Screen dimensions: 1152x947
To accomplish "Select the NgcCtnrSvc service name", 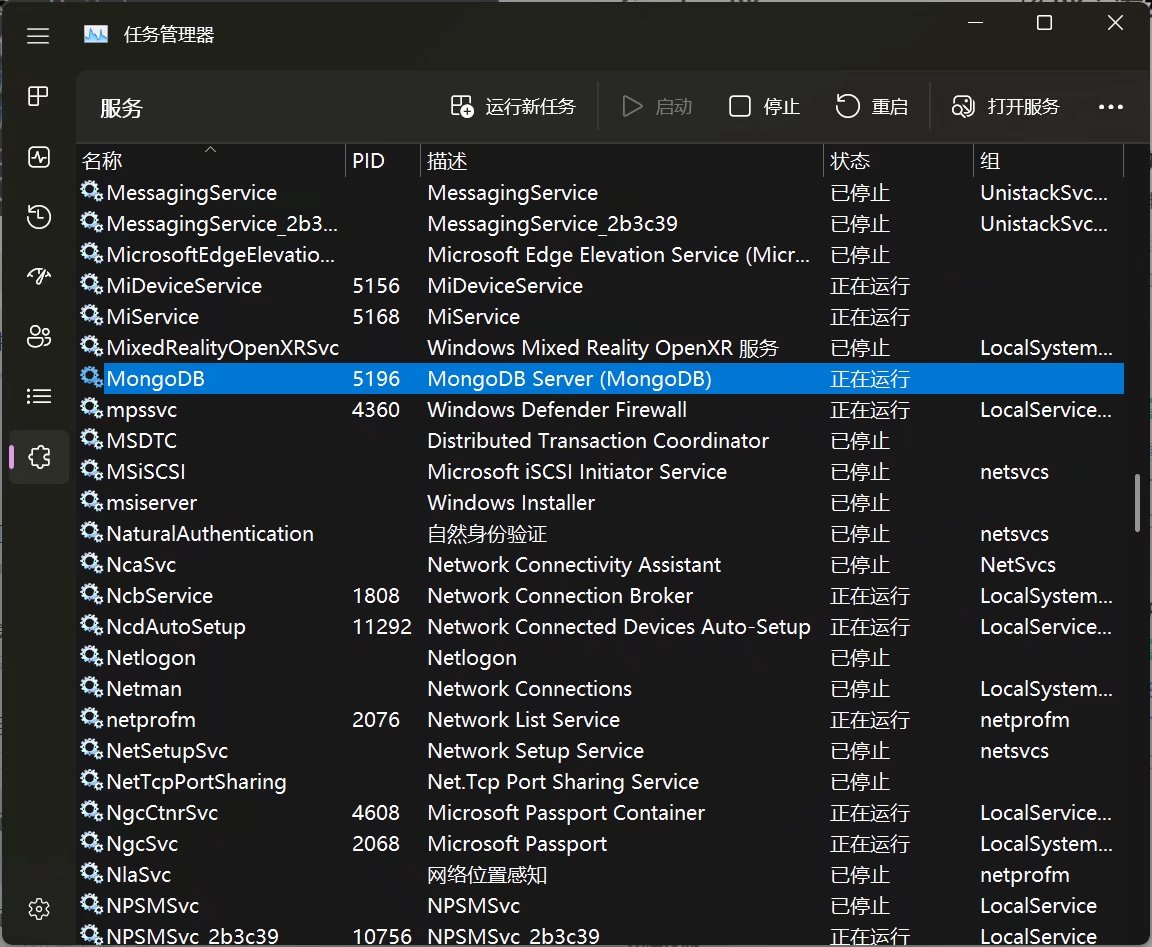I will click(x=162, y=813).
